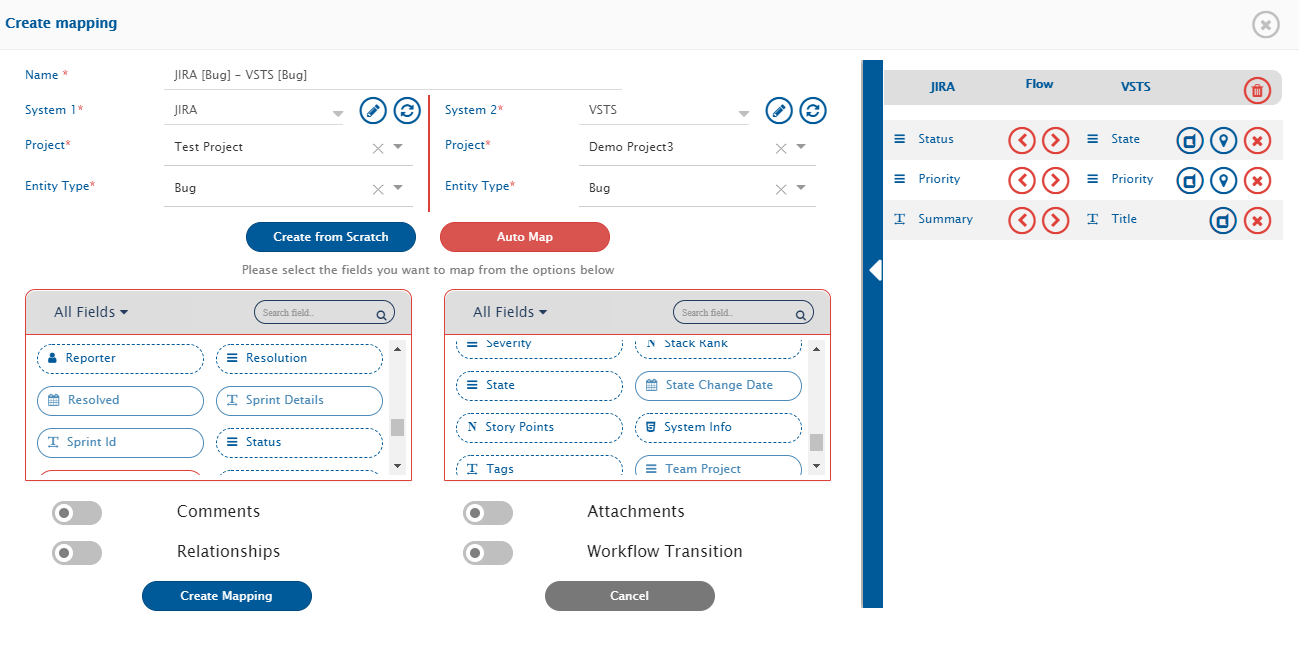Turn on the Attachments toggle
The image size is (1300, 653).
click(488, 513)
